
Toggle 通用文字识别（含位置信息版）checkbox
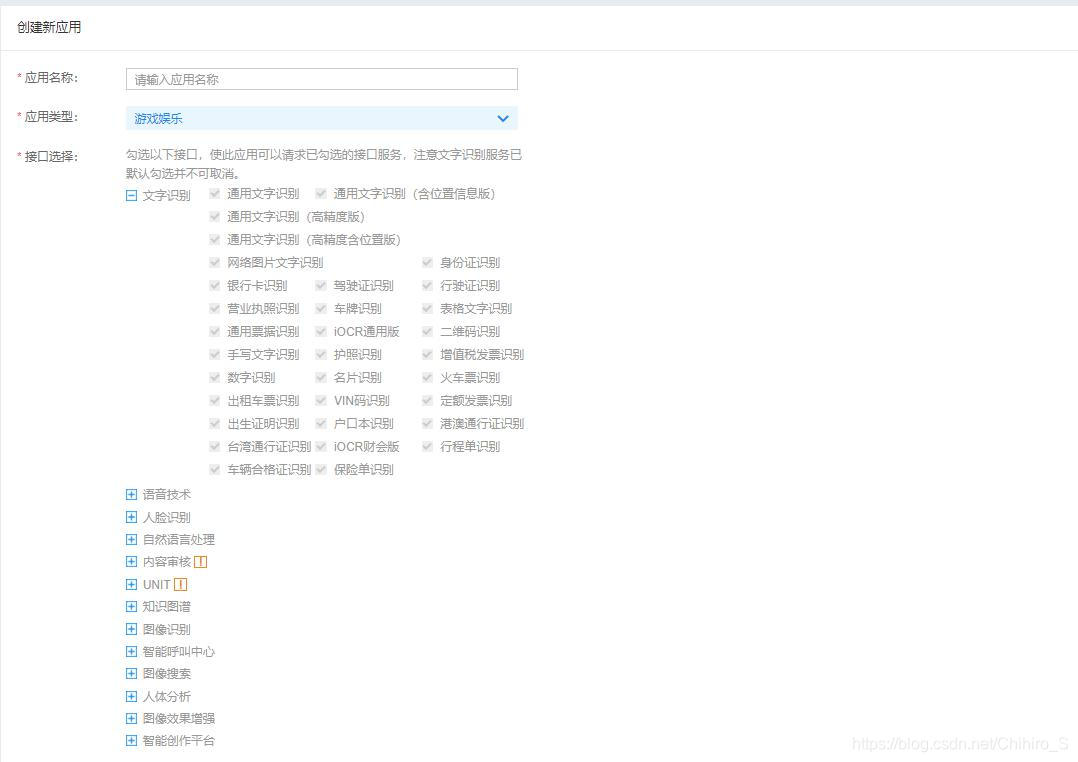click(x=321, y=194)
